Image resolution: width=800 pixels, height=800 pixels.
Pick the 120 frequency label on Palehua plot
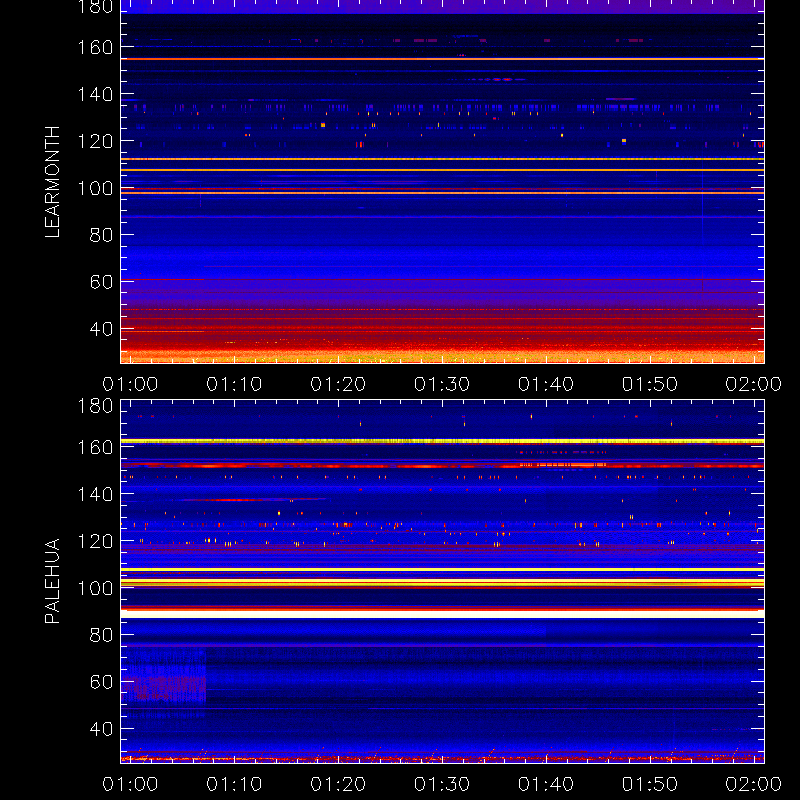click(x=95, y=541)
